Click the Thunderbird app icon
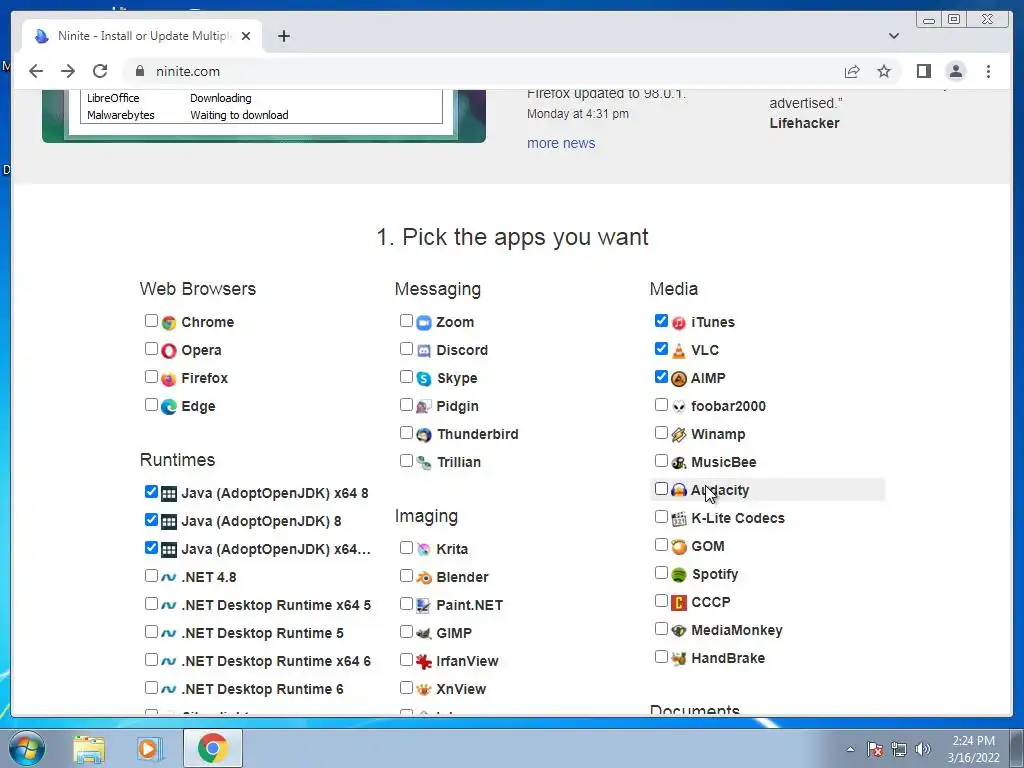The height and width of the screenshot is (768, 1024). pos(424,435)
